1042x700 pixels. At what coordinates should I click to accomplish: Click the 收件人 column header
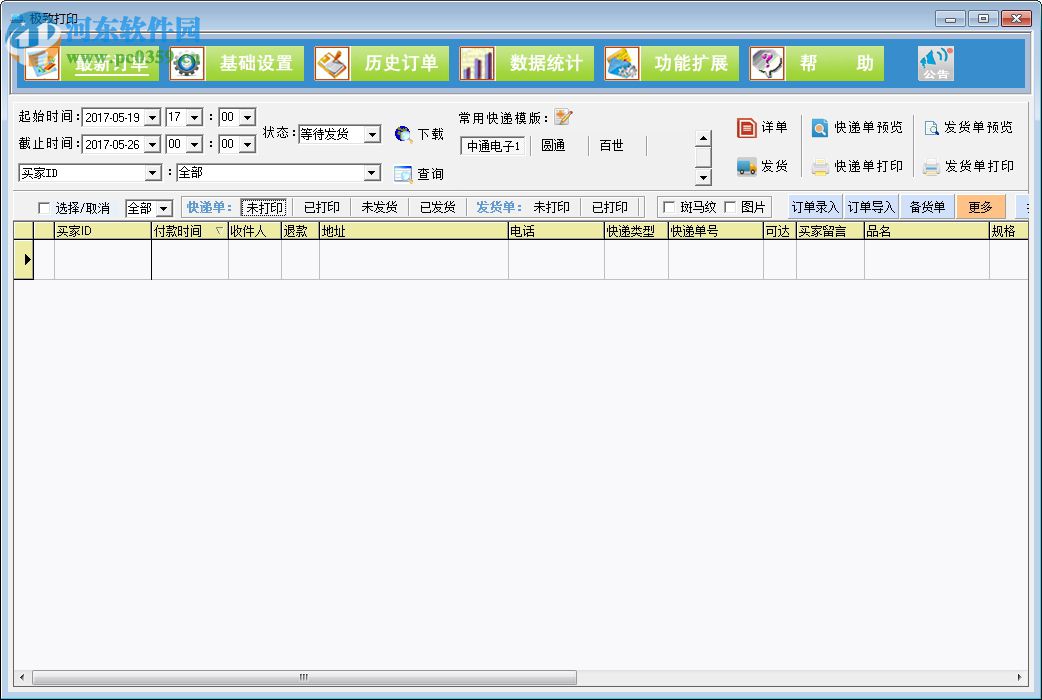[x=255, y=231]
